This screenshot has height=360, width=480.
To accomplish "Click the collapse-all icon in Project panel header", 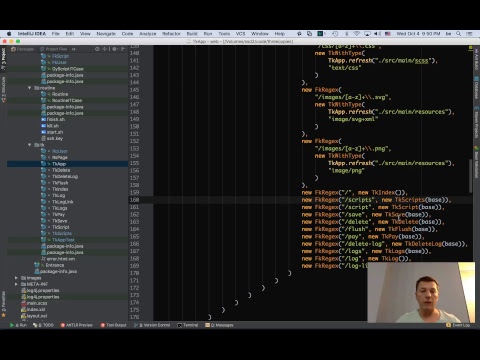I will [x=105, y=49].
